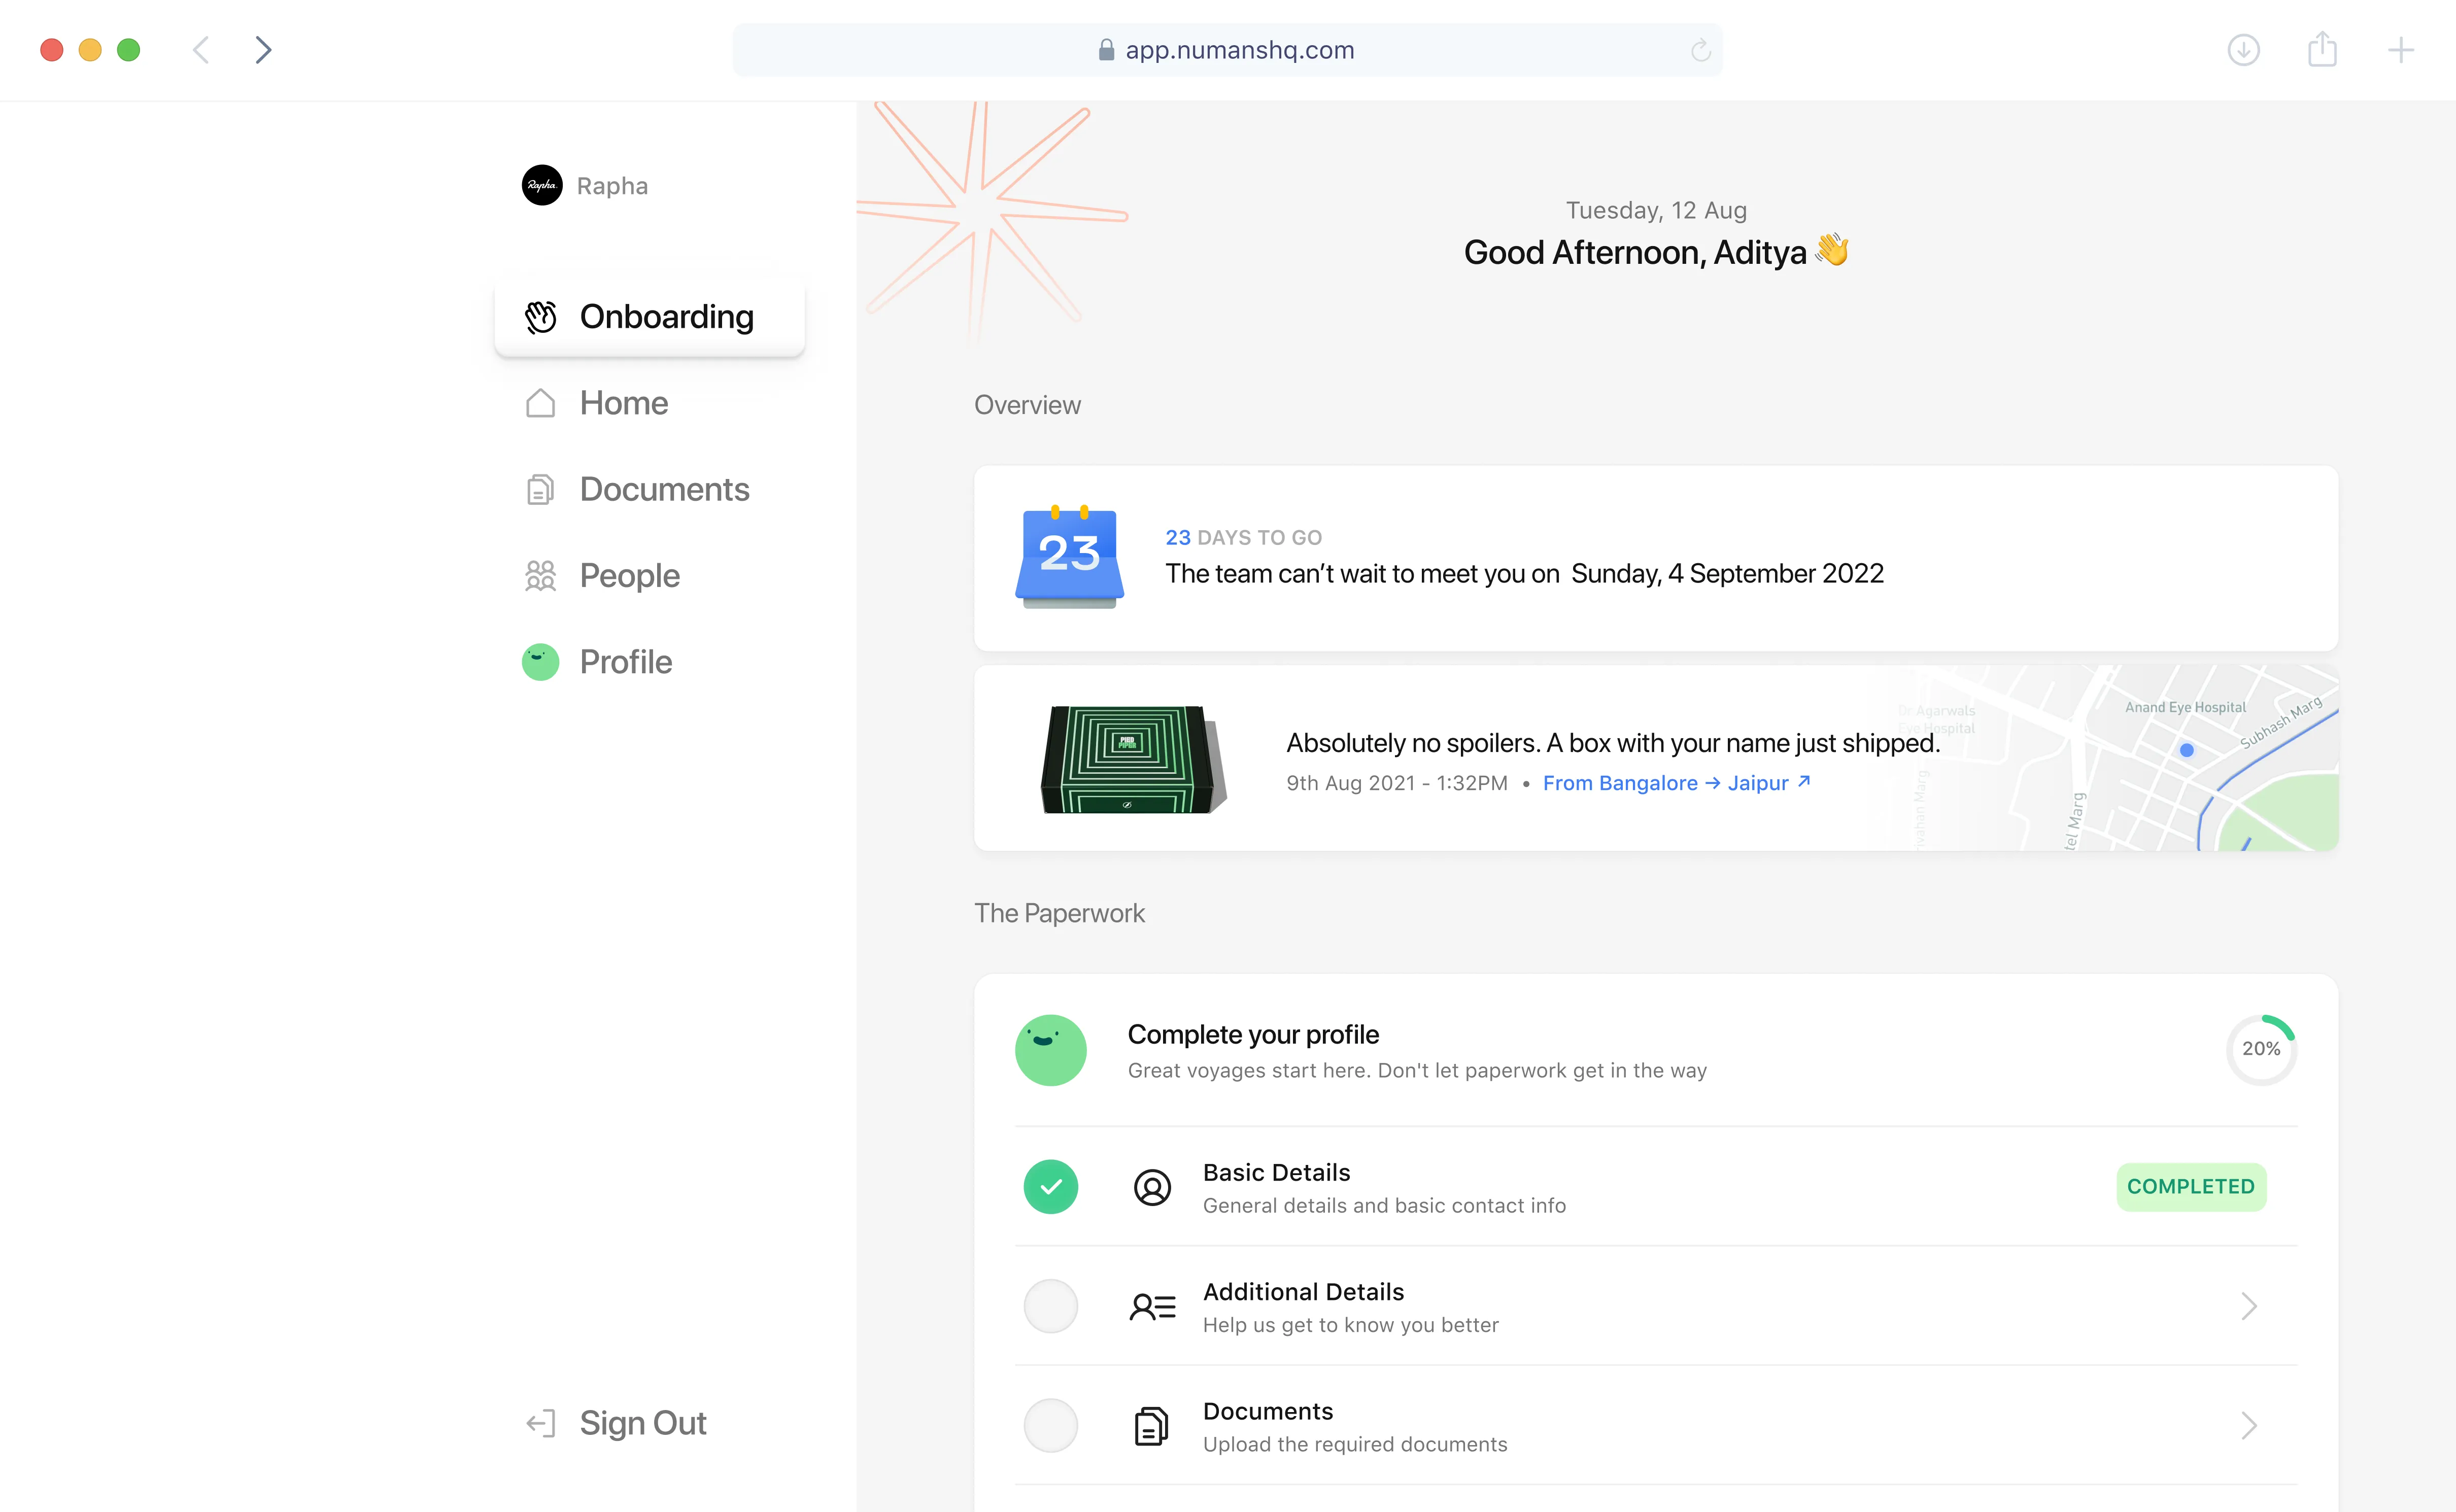Click the browser share icon
Screen dimensions: 2456x1512
2322,50
